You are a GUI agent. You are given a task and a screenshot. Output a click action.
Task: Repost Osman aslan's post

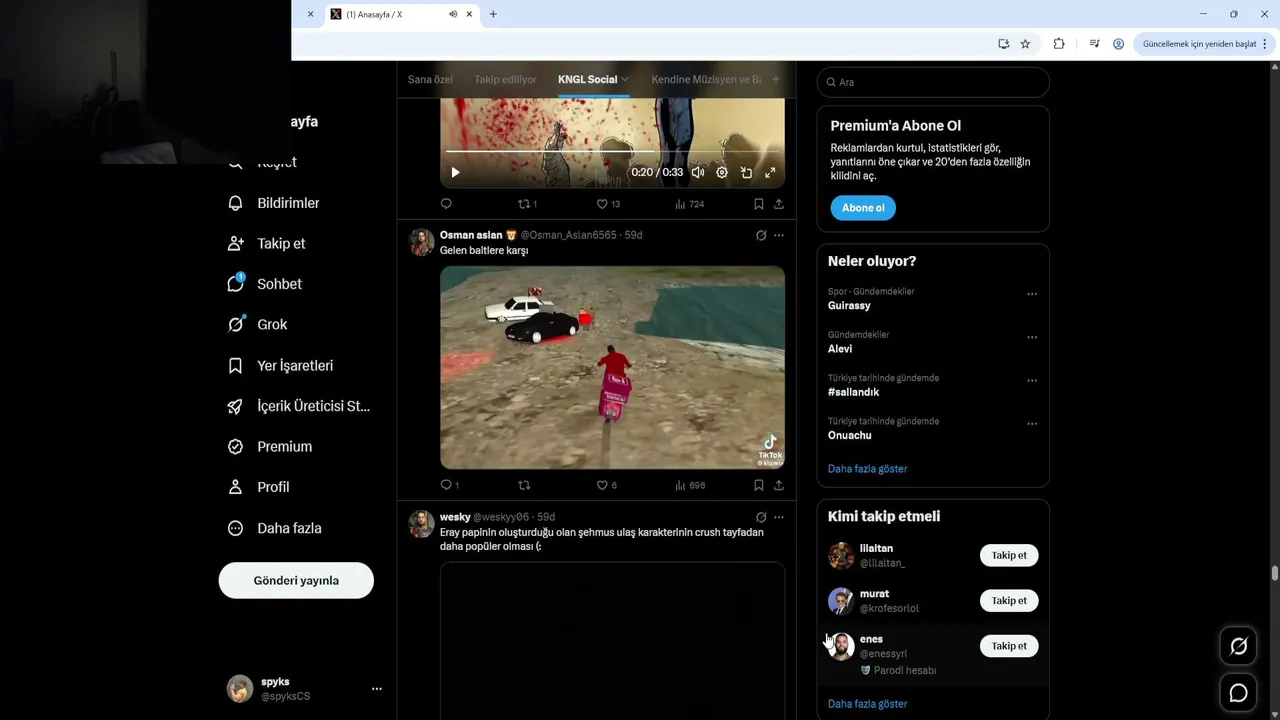[x=524, y=485]
